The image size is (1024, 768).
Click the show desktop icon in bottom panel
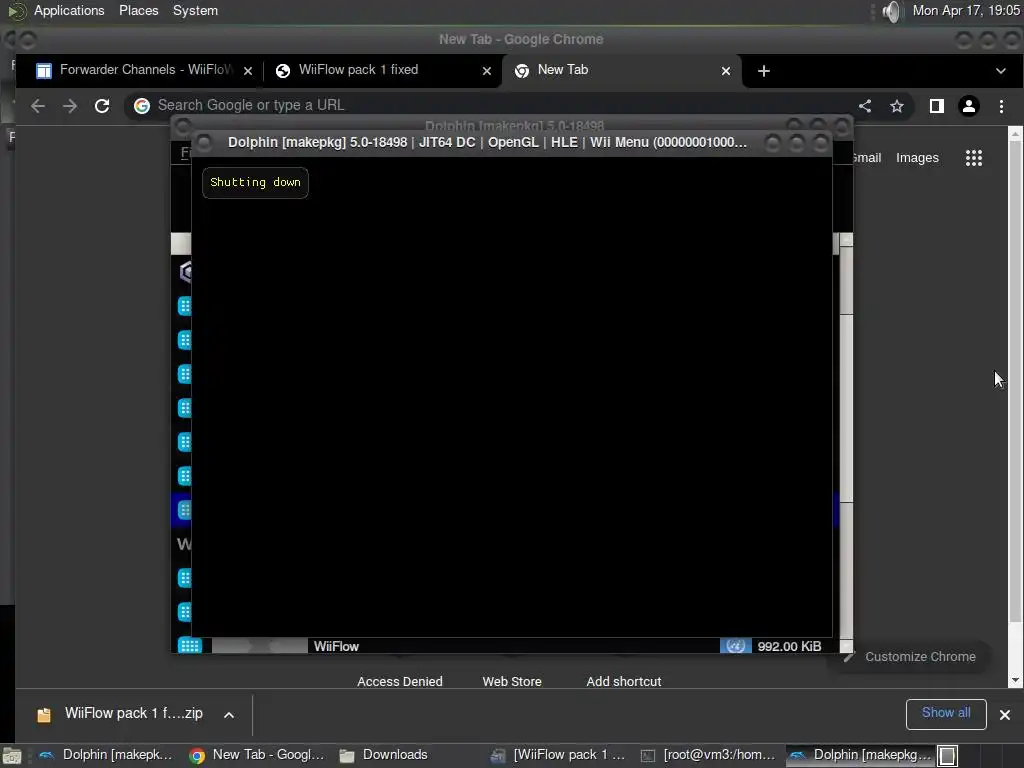pyautogui.click(x=12, y=756)
